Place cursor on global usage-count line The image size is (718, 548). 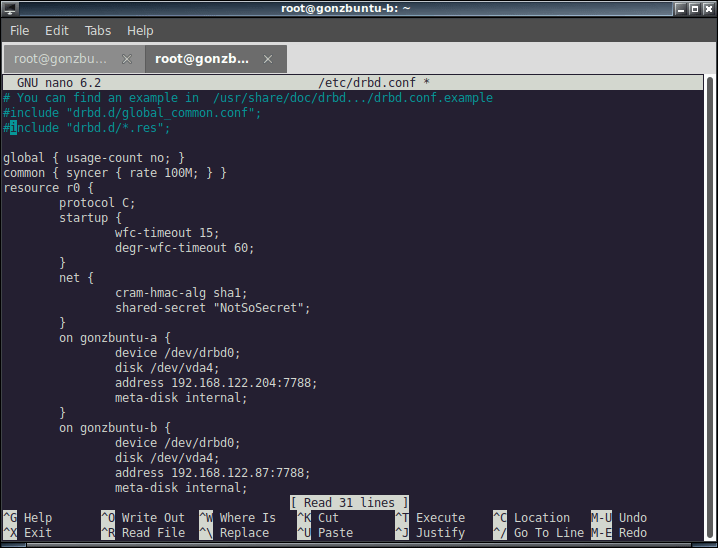click(x=94, y=158)
